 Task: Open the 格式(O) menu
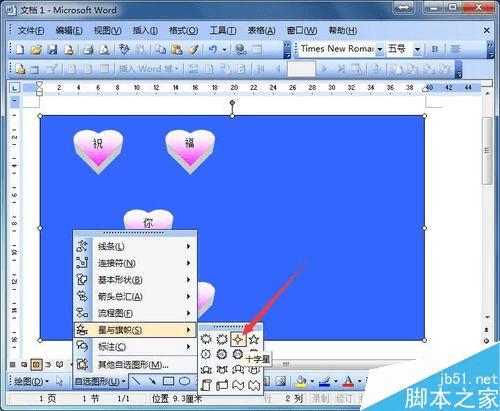pos(183,31)
